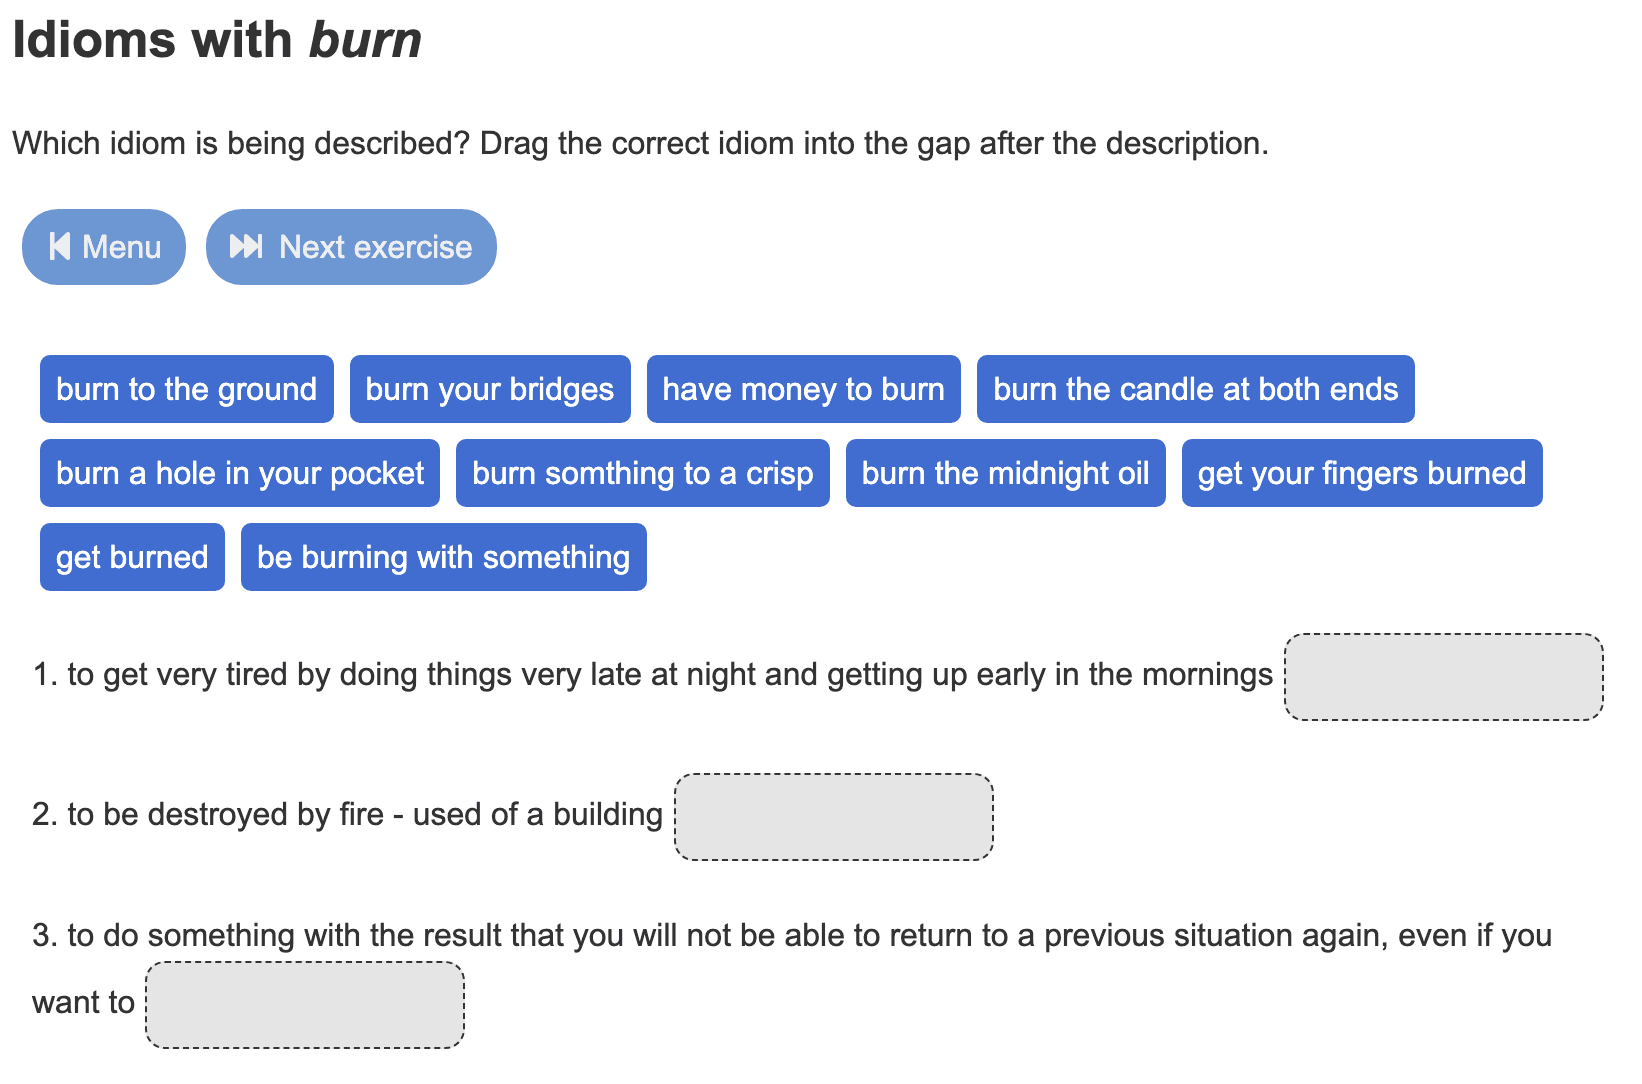Click the skip-back icon on Menu button
The width and height of the screenshot is (1642, 1084).
click(60, 246)
